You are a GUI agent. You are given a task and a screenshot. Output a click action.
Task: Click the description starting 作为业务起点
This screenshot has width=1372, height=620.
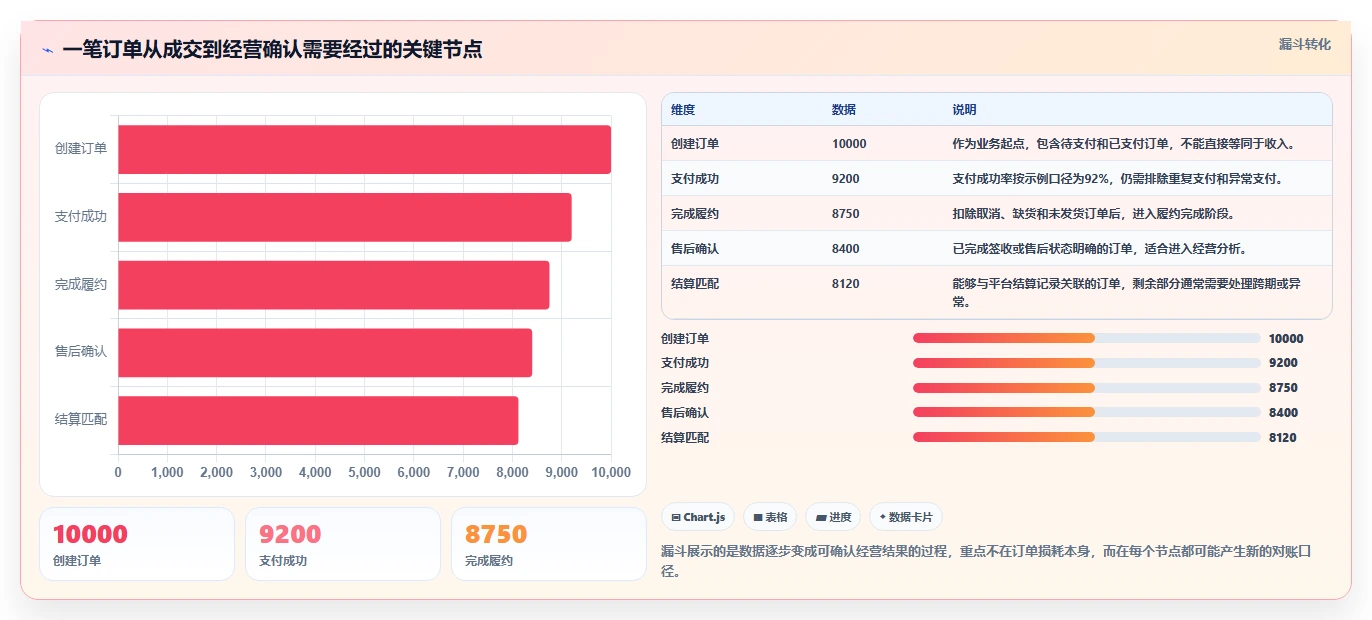1125,144
